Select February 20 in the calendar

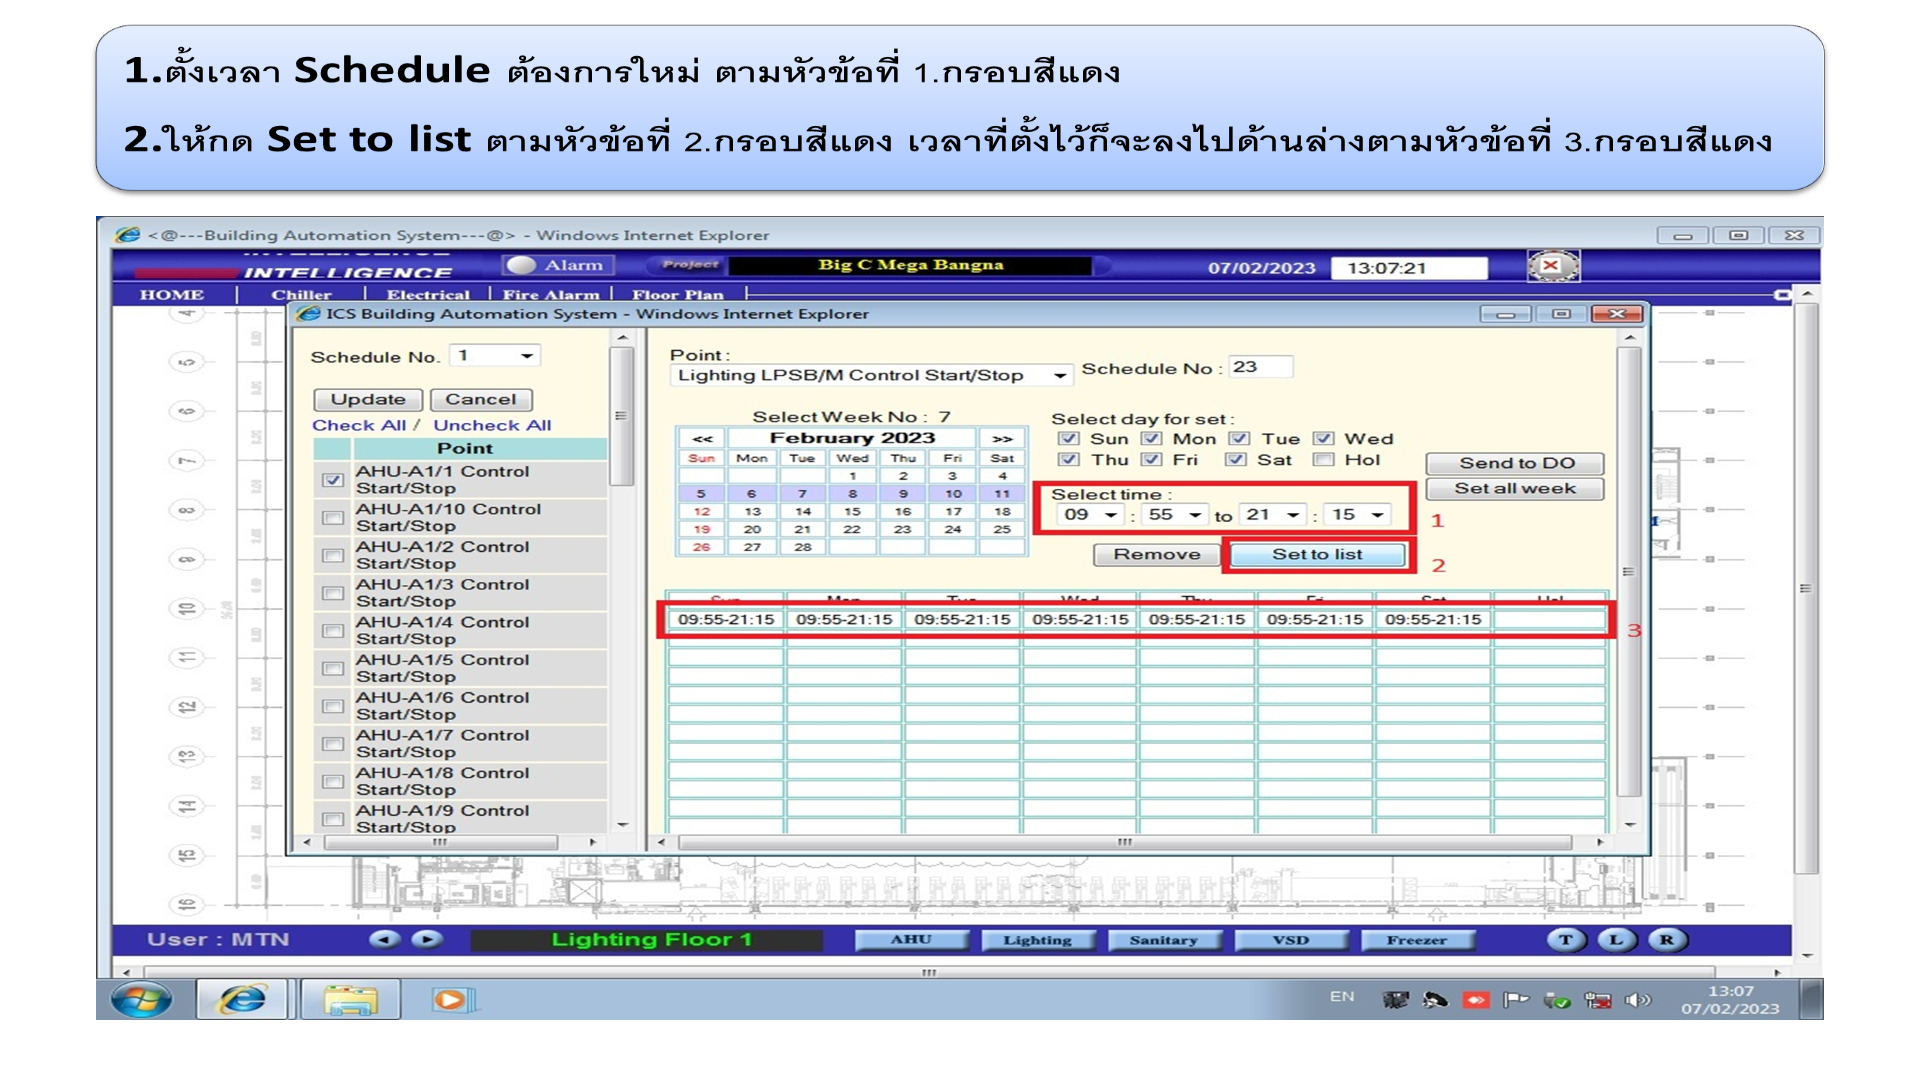[x=752, y=530]
